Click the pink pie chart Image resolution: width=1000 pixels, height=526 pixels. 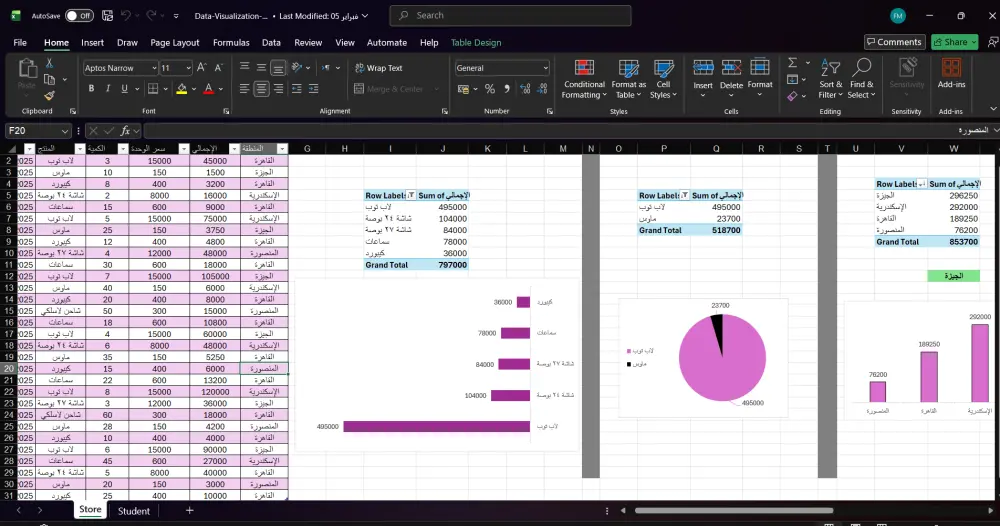722,358
